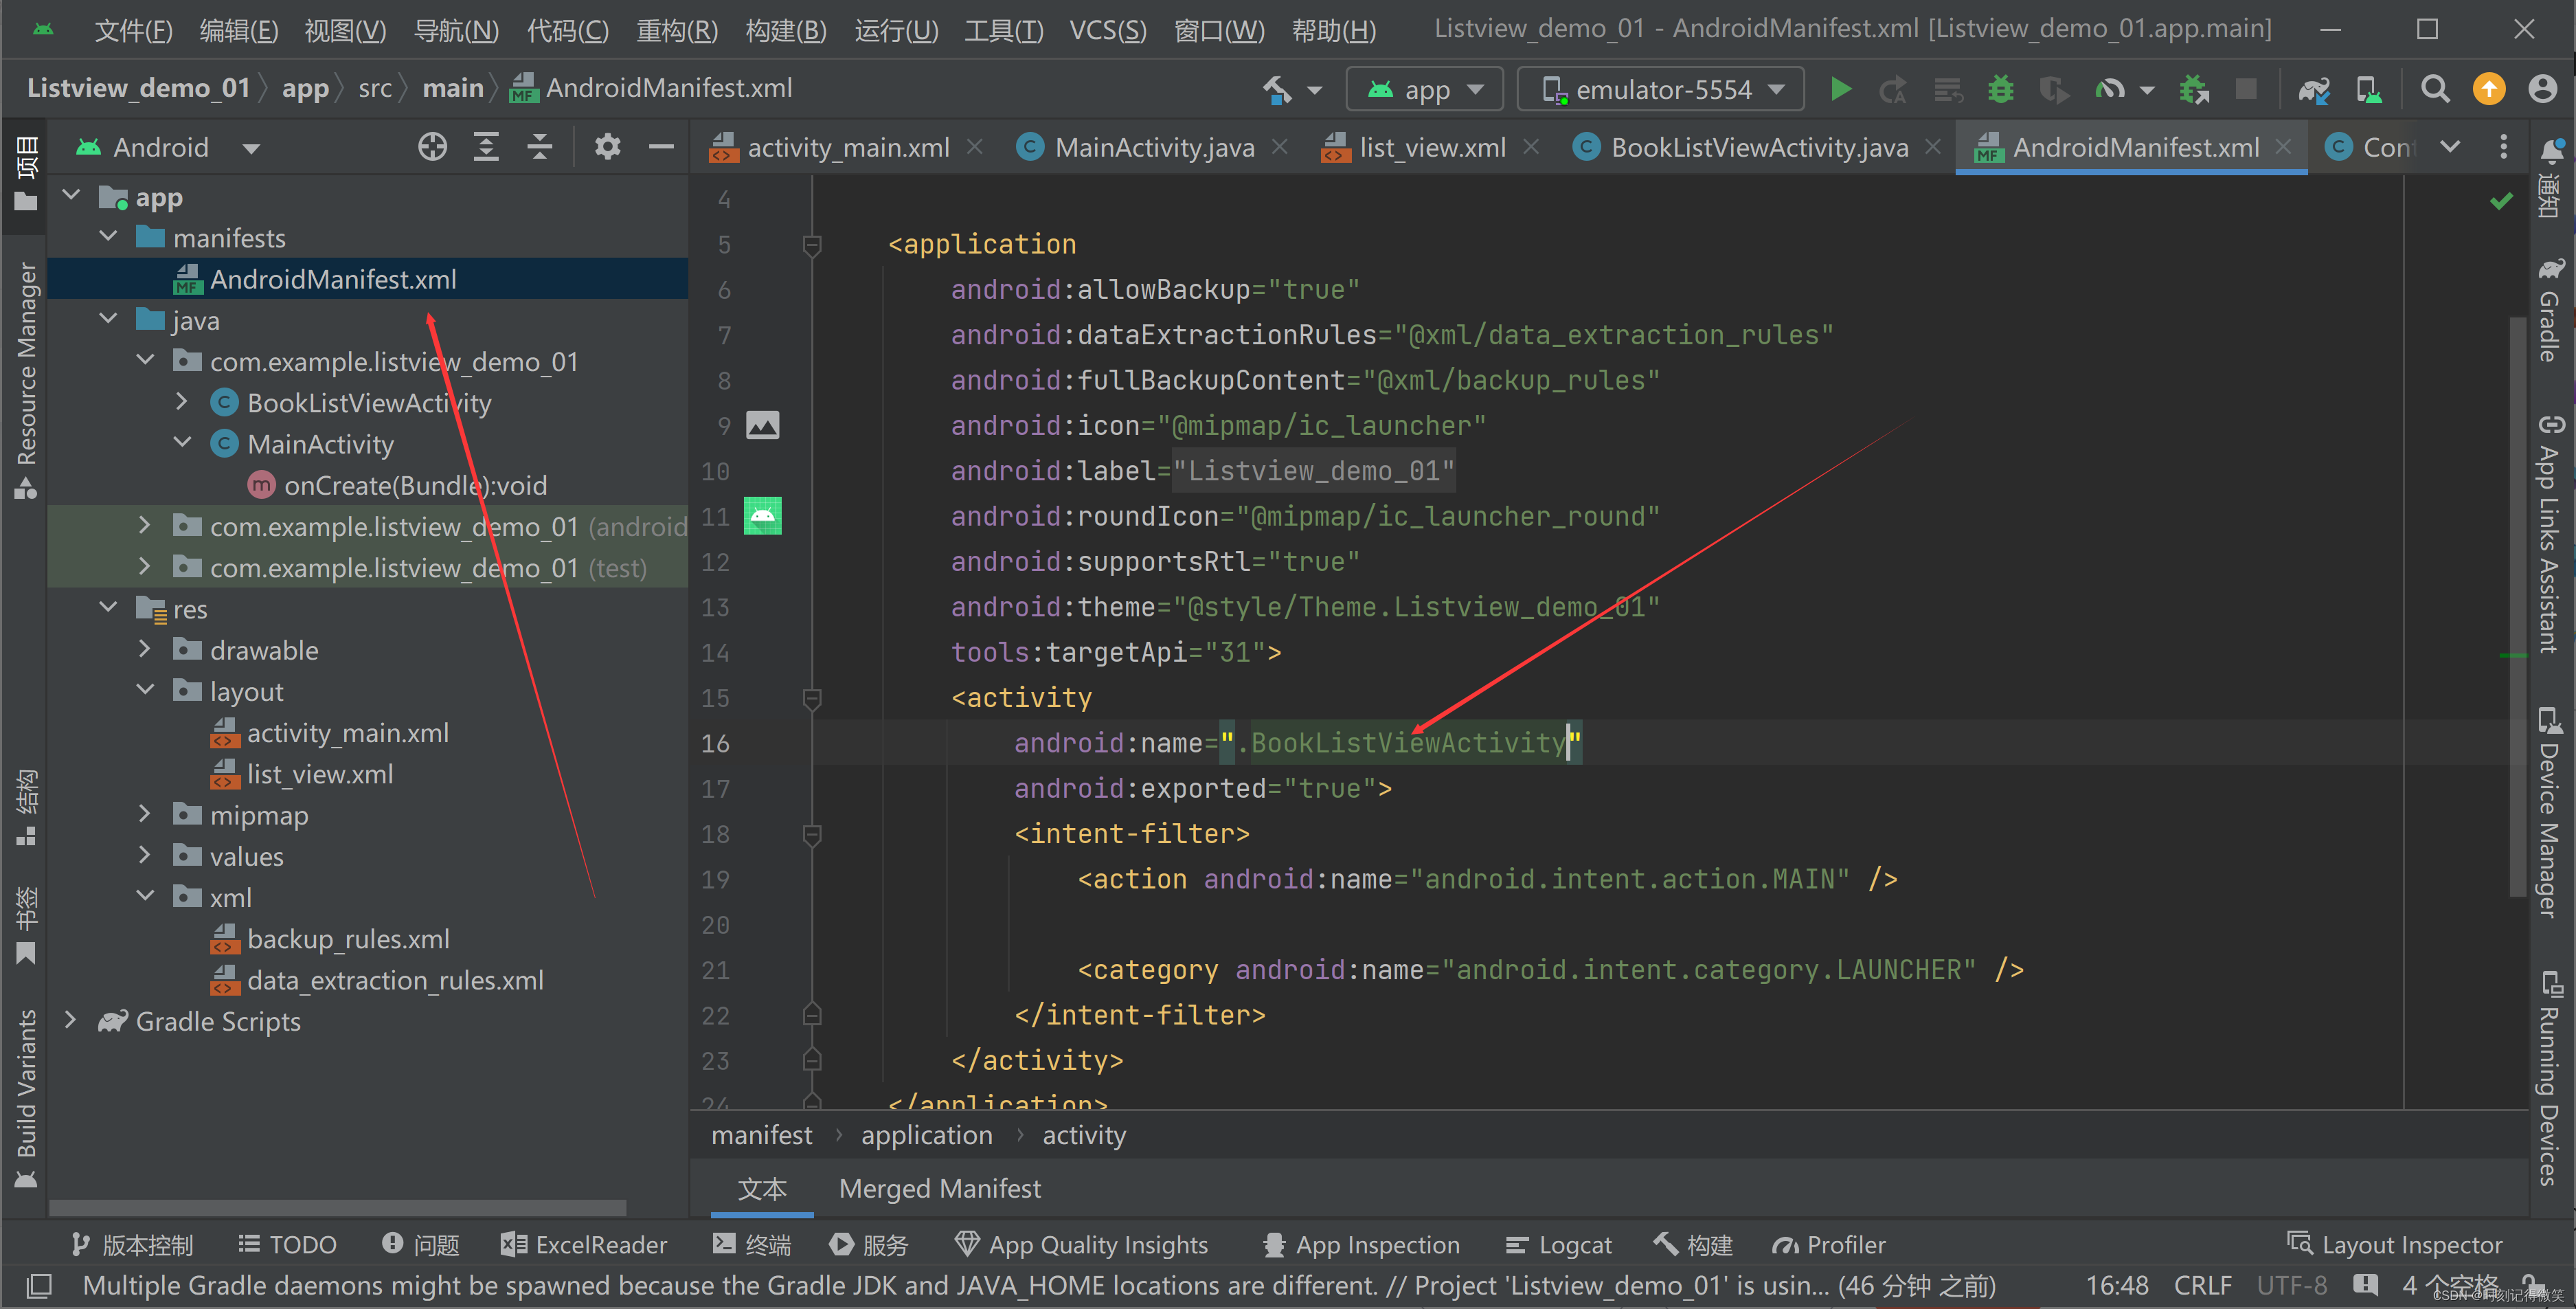Open the Logcat tool window
This screenshot has height=1309, width=2576.
point(1559,1245)
